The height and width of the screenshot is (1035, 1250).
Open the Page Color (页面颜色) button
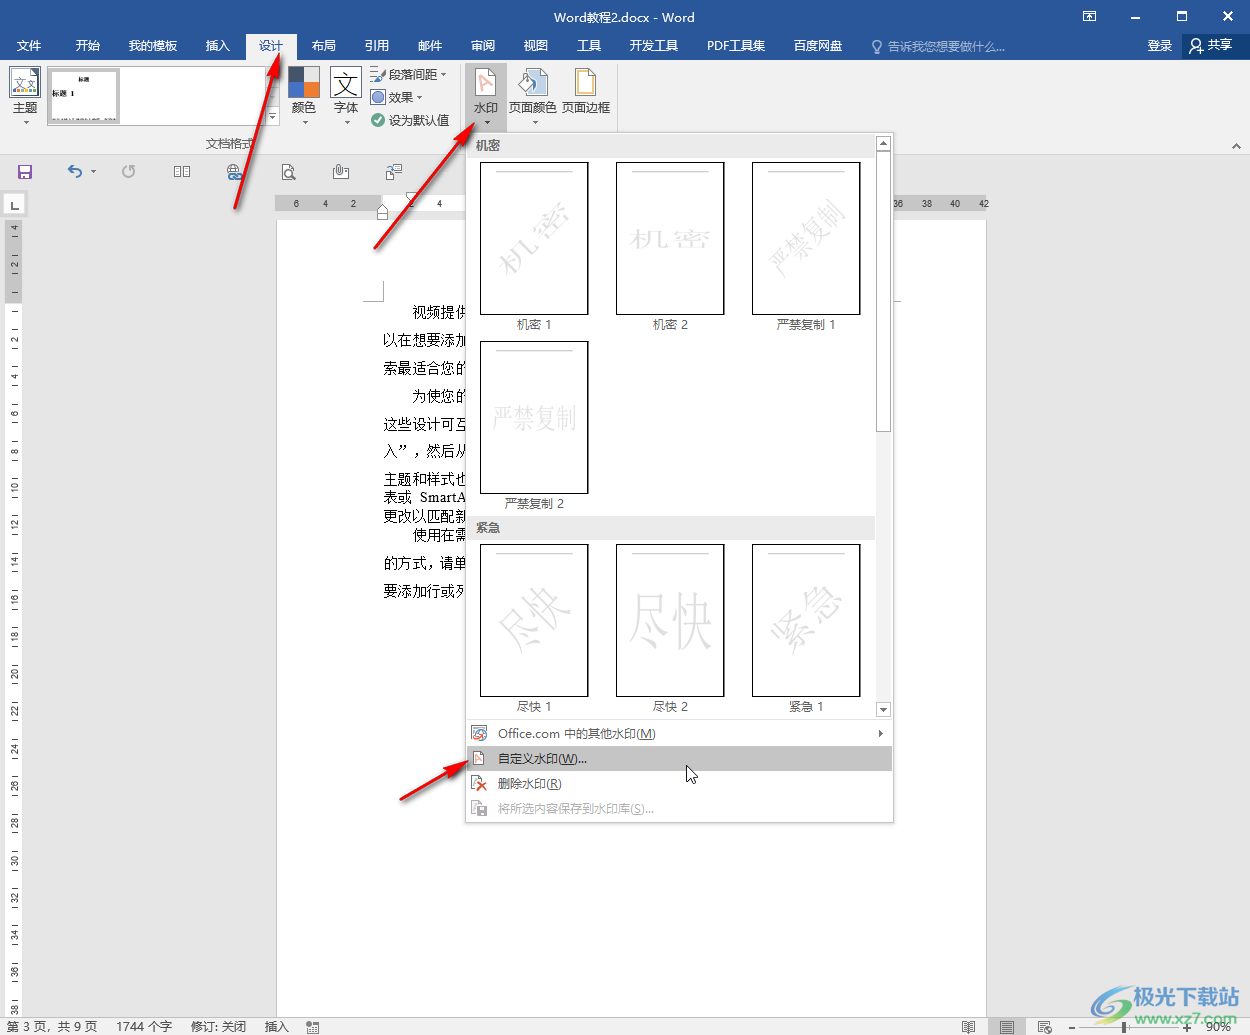533,96
